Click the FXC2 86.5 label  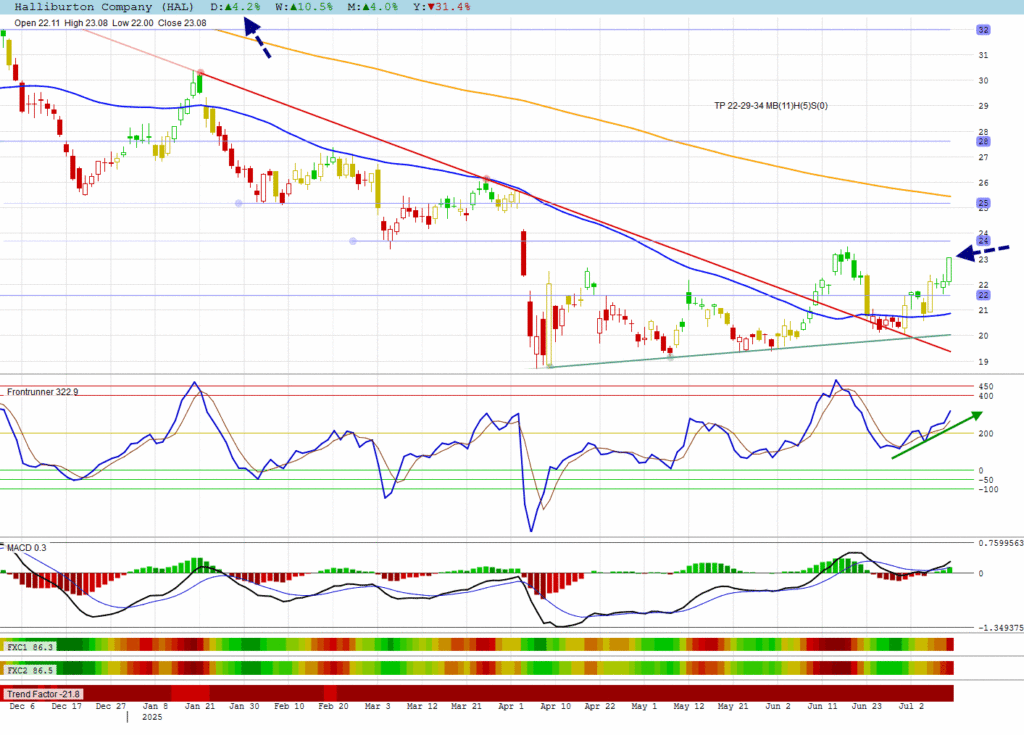click(x=29, y=670)
